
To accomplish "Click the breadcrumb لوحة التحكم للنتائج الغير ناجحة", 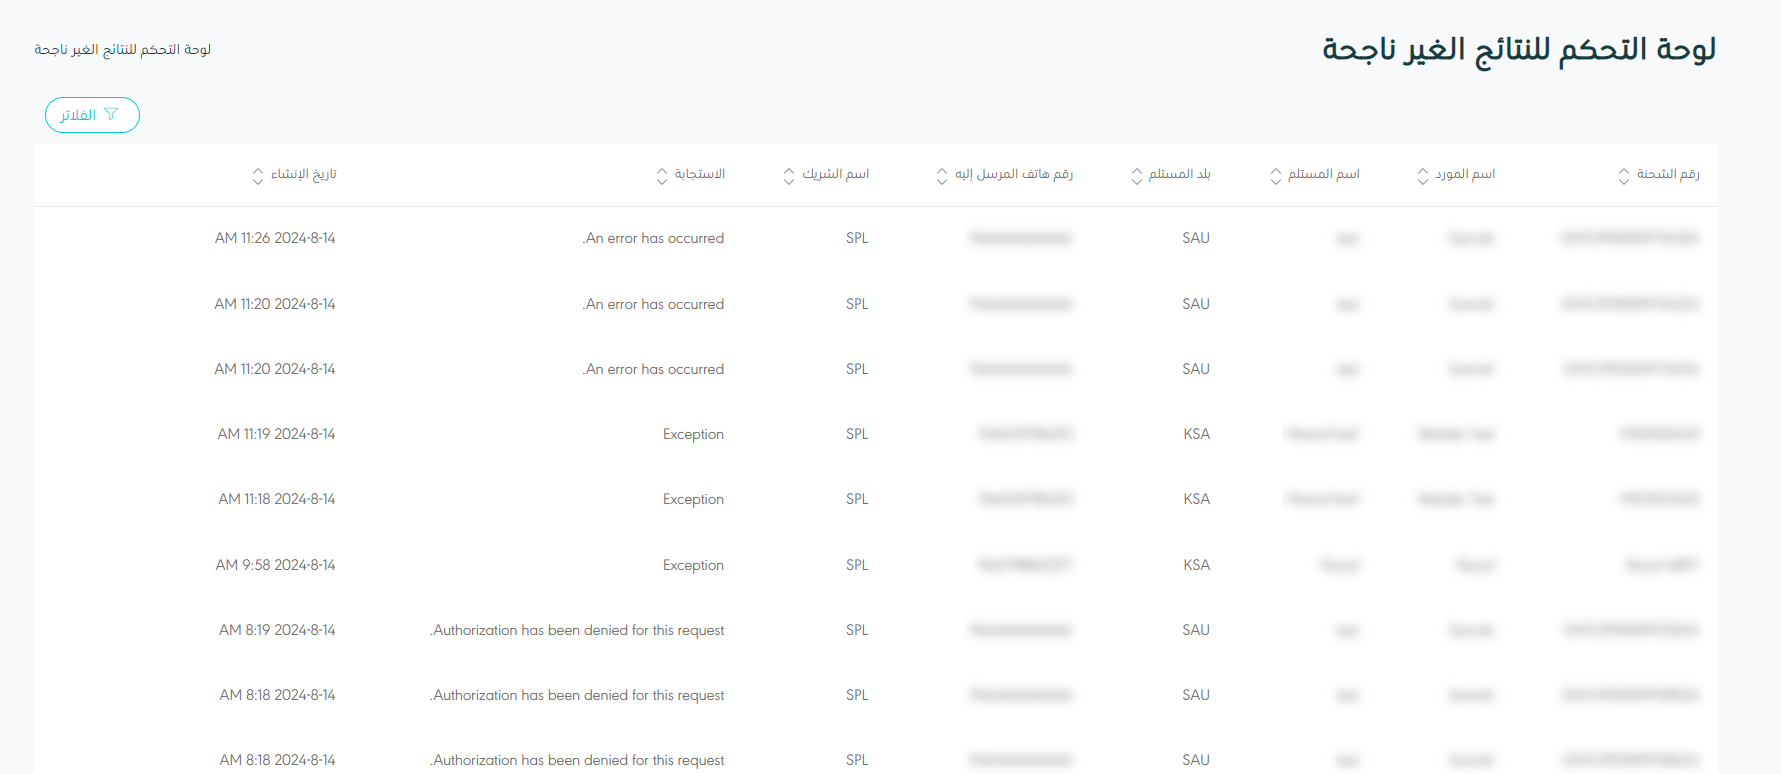I will (122, 49).
